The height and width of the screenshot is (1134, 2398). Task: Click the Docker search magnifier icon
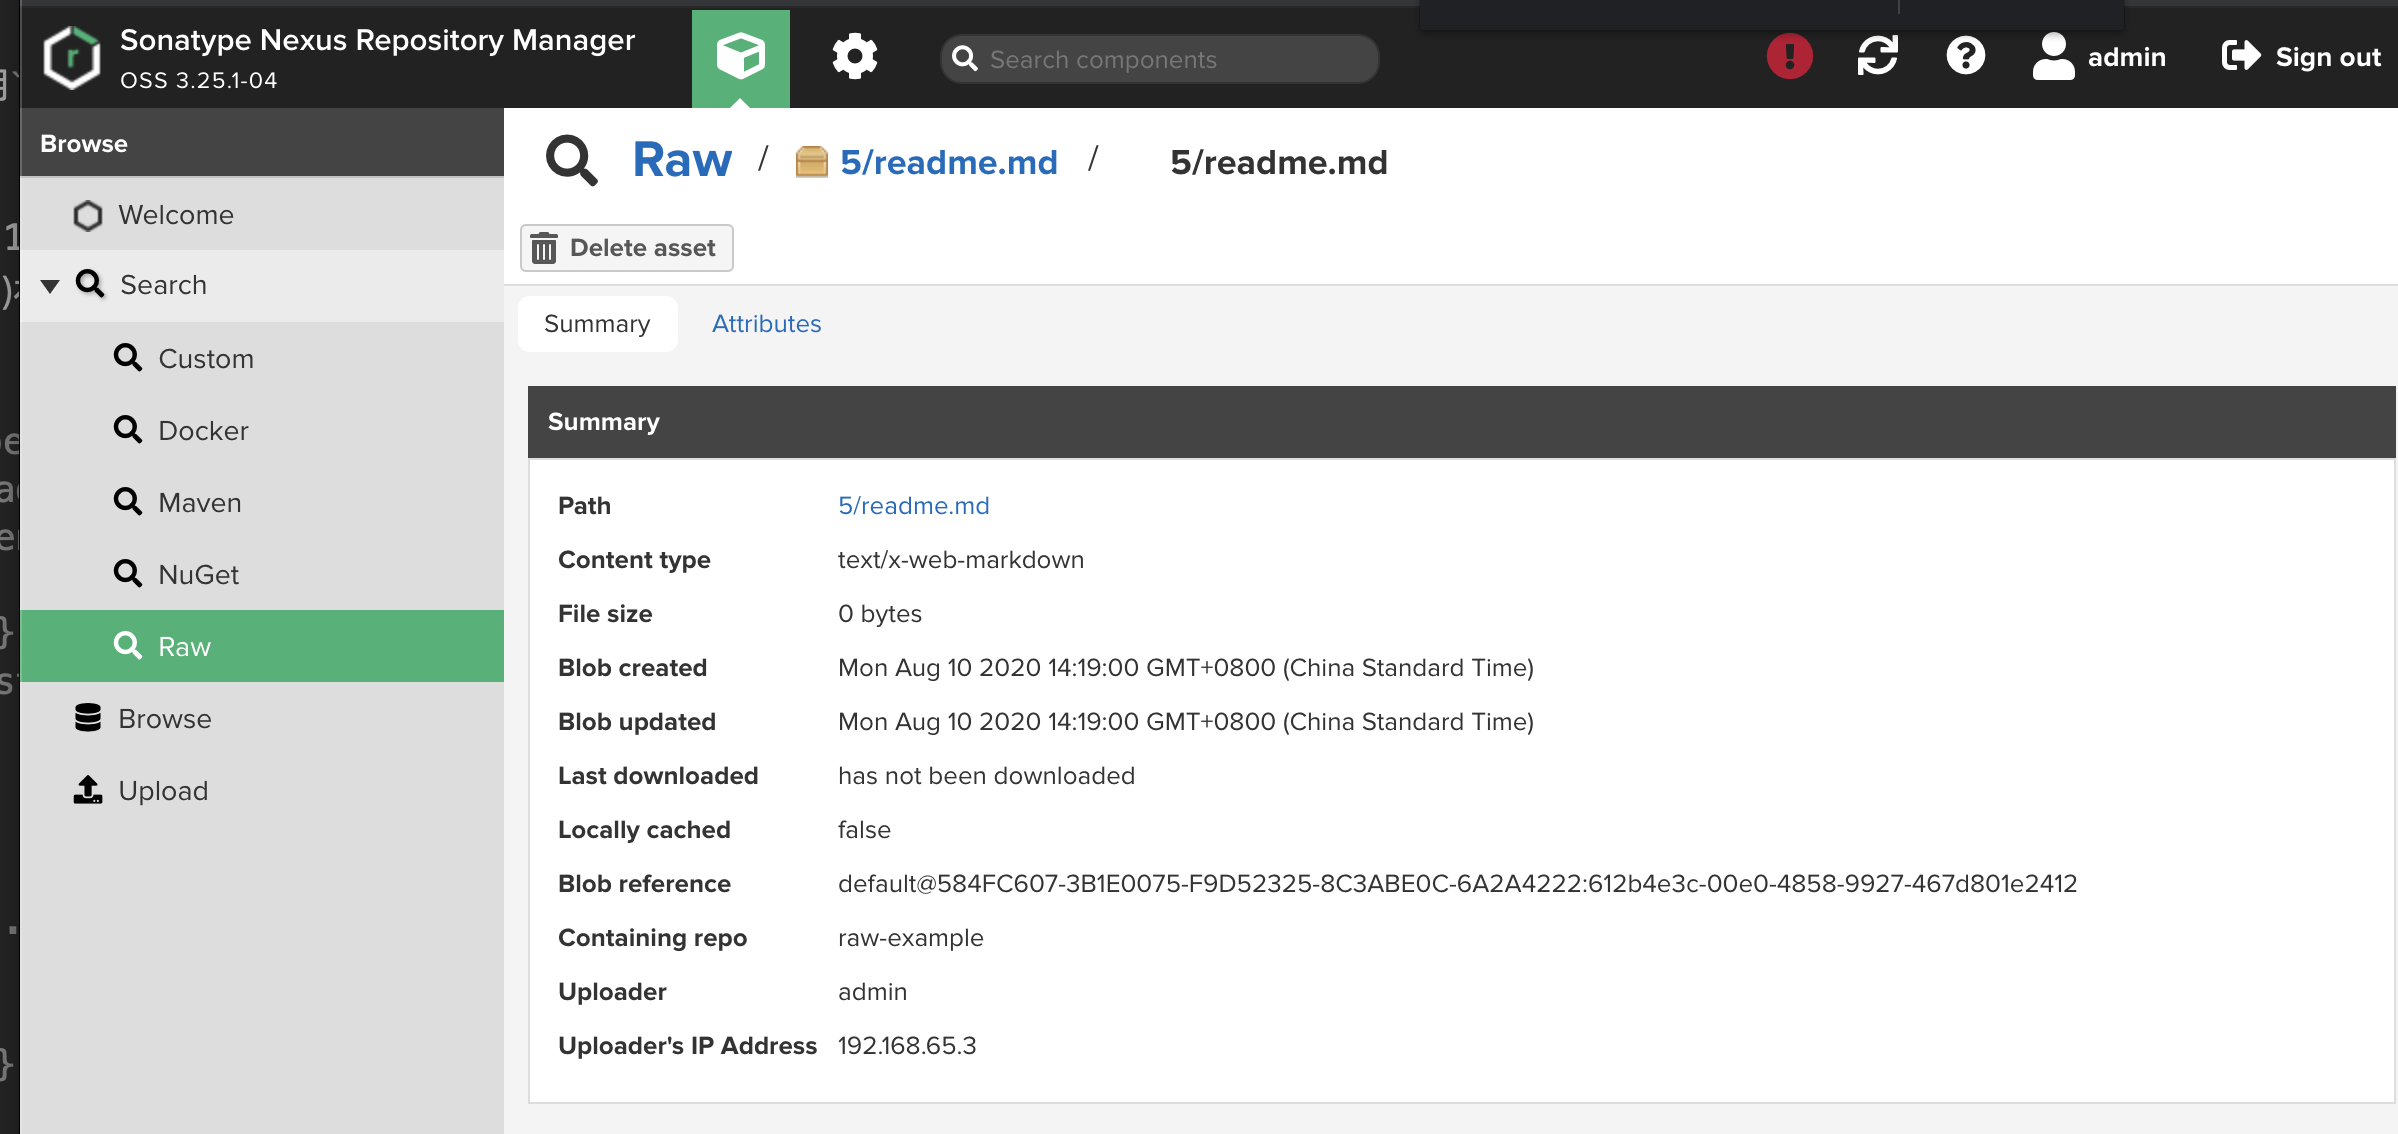tap(128, 429)
